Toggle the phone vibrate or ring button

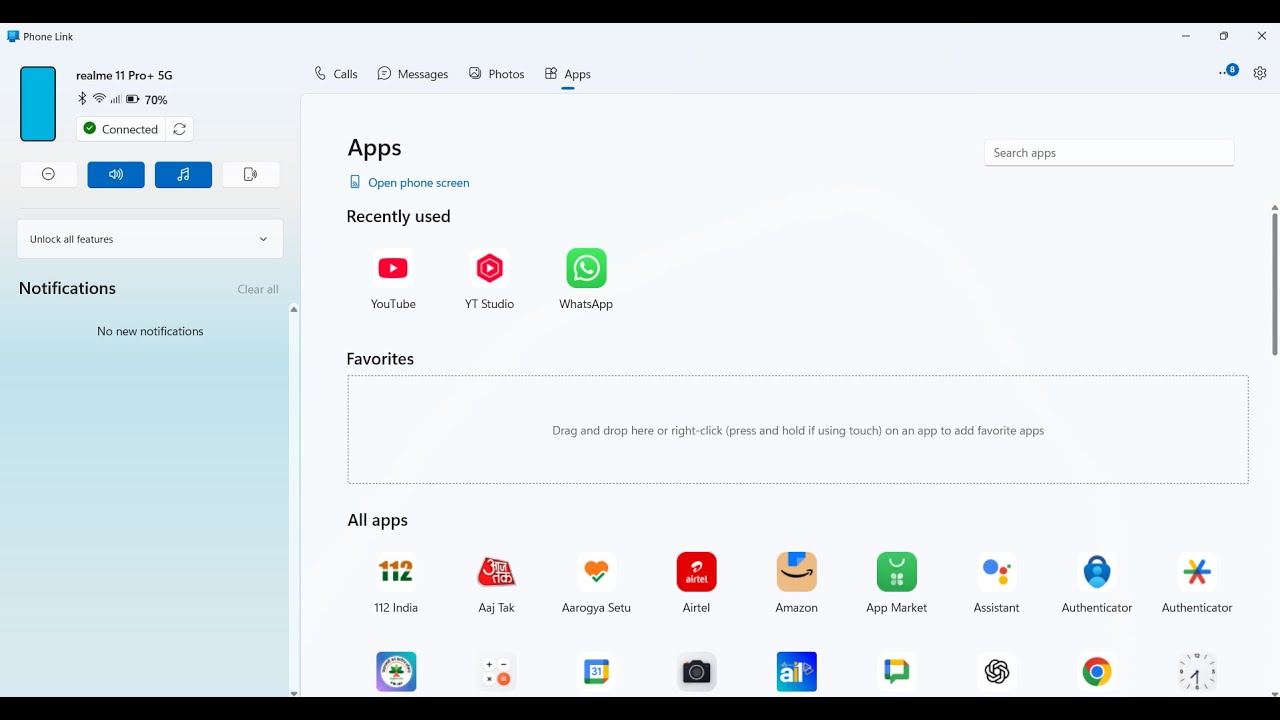pyautogui.click(x=251, y=175)
